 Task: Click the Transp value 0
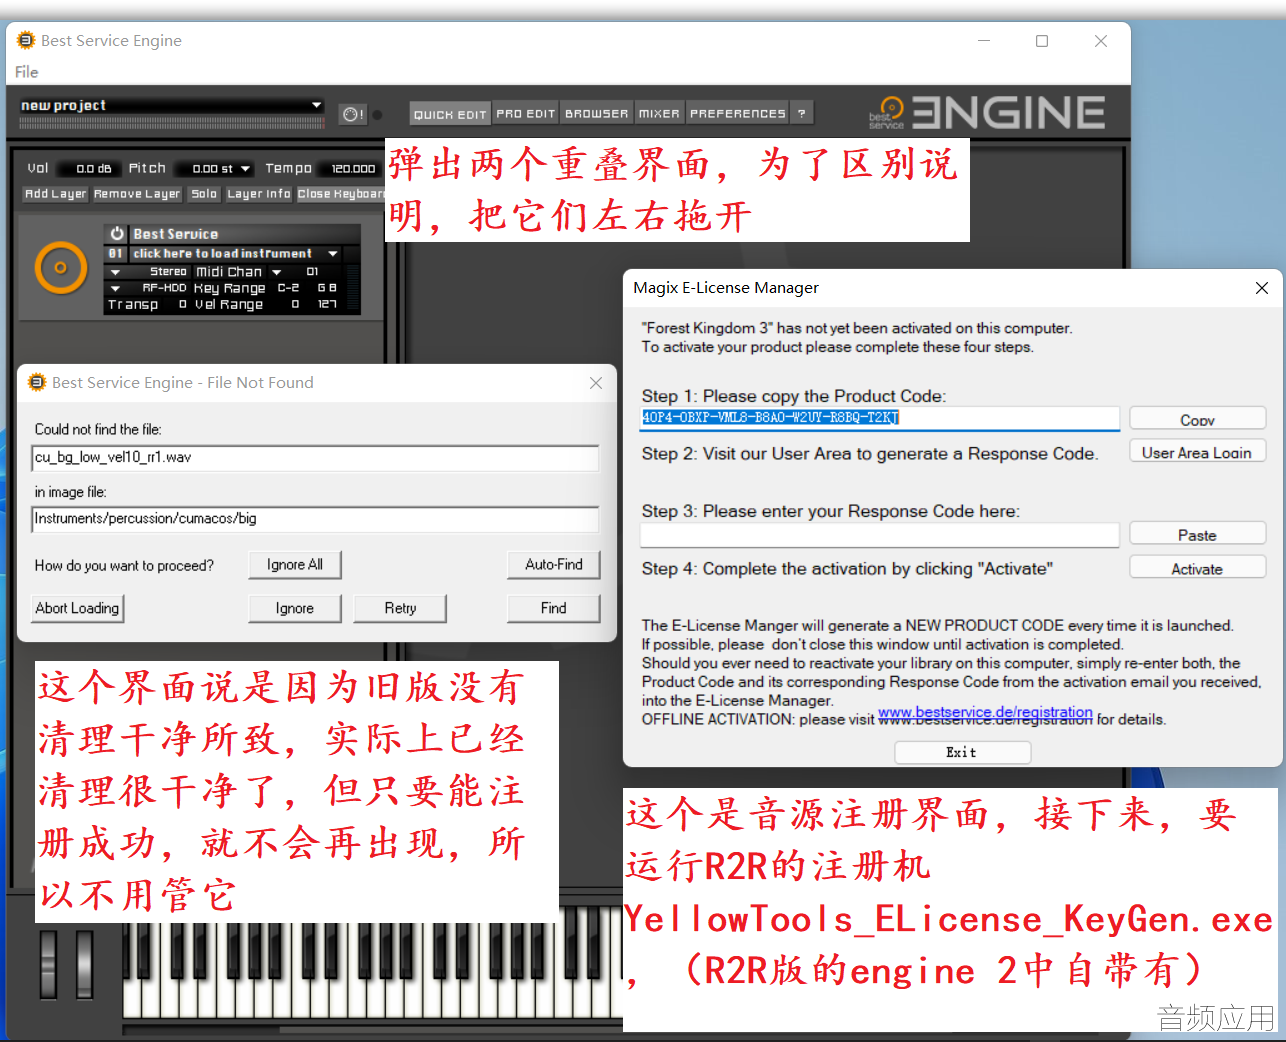pyautogui.click(x=182, y=304)
